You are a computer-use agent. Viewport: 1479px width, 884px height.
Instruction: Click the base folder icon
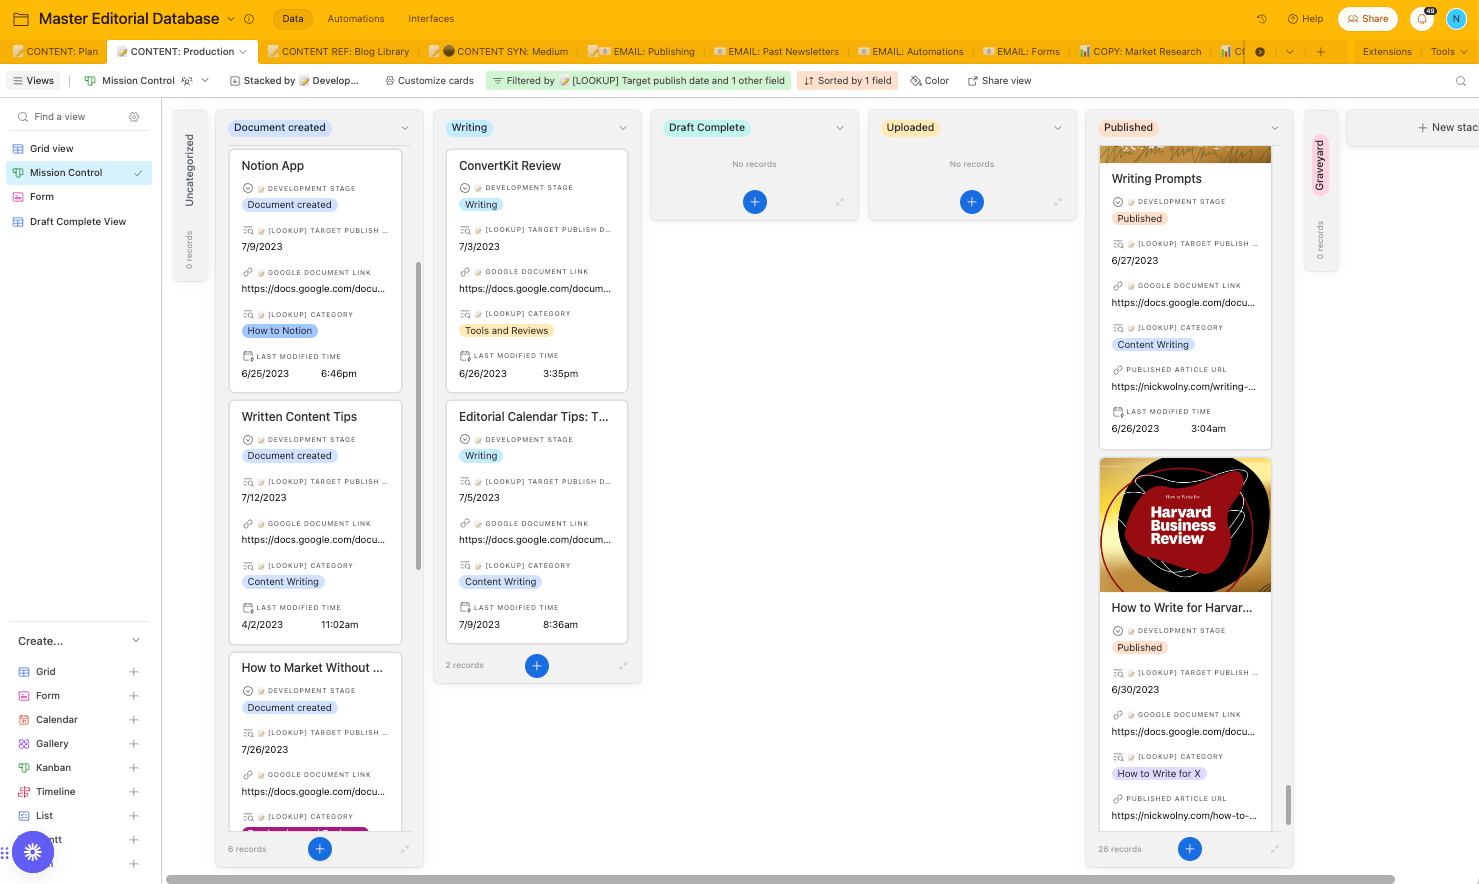[x=20, y=19]
